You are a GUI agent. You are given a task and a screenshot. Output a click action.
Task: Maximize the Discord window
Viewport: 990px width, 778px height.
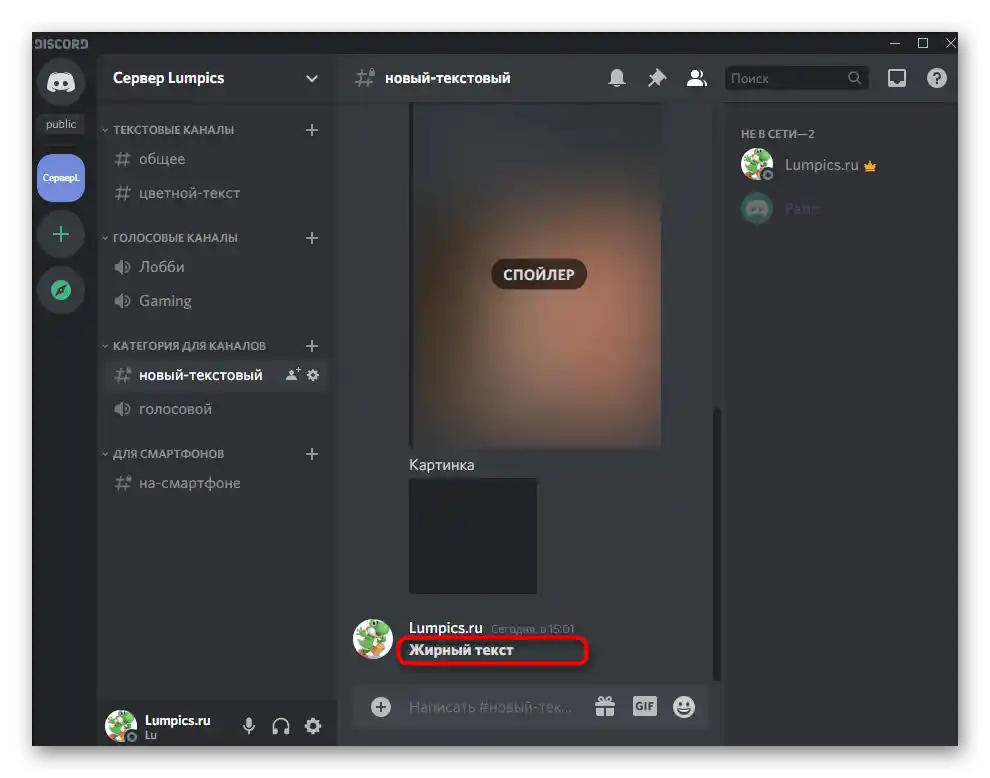click(x=922, y=43)
